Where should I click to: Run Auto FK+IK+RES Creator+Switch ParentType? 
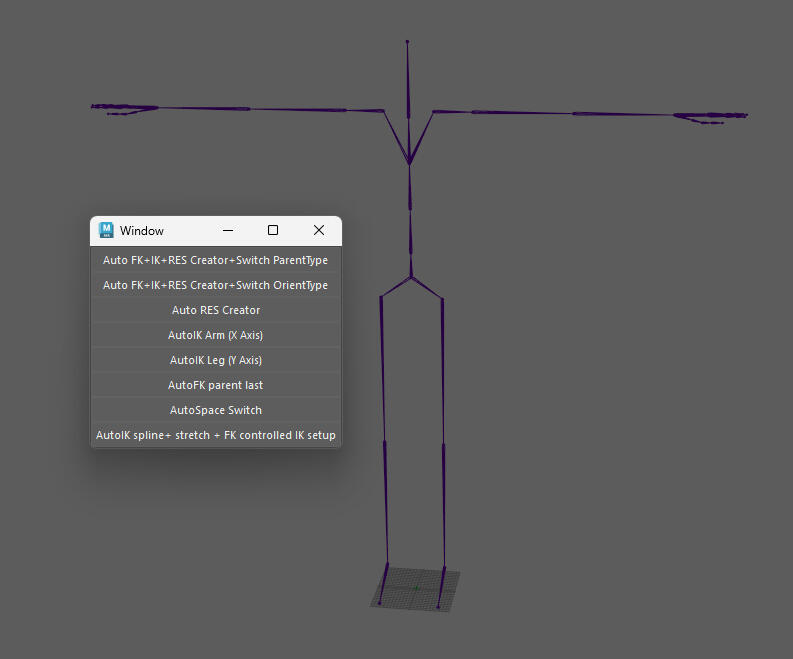(215, 260)
